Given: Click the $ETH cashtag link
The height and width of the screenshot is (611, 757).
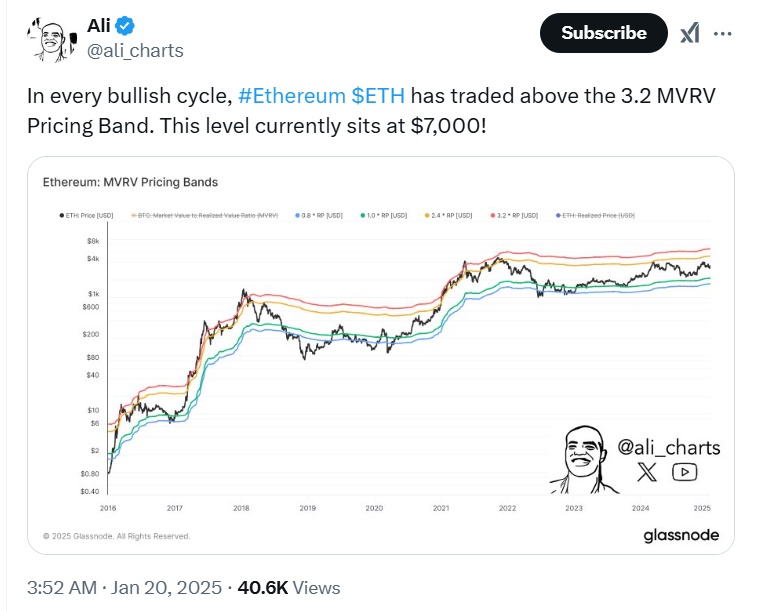Looking at the screenshot, I should tap(377, 97).
